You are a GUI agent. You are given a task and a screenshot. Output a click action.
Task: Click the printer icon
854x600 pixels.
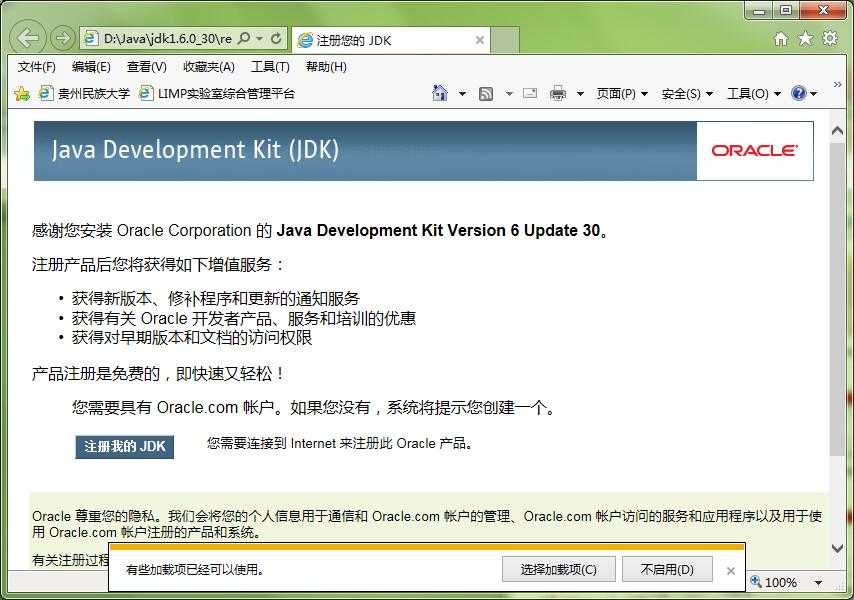[x=558, y=93]
